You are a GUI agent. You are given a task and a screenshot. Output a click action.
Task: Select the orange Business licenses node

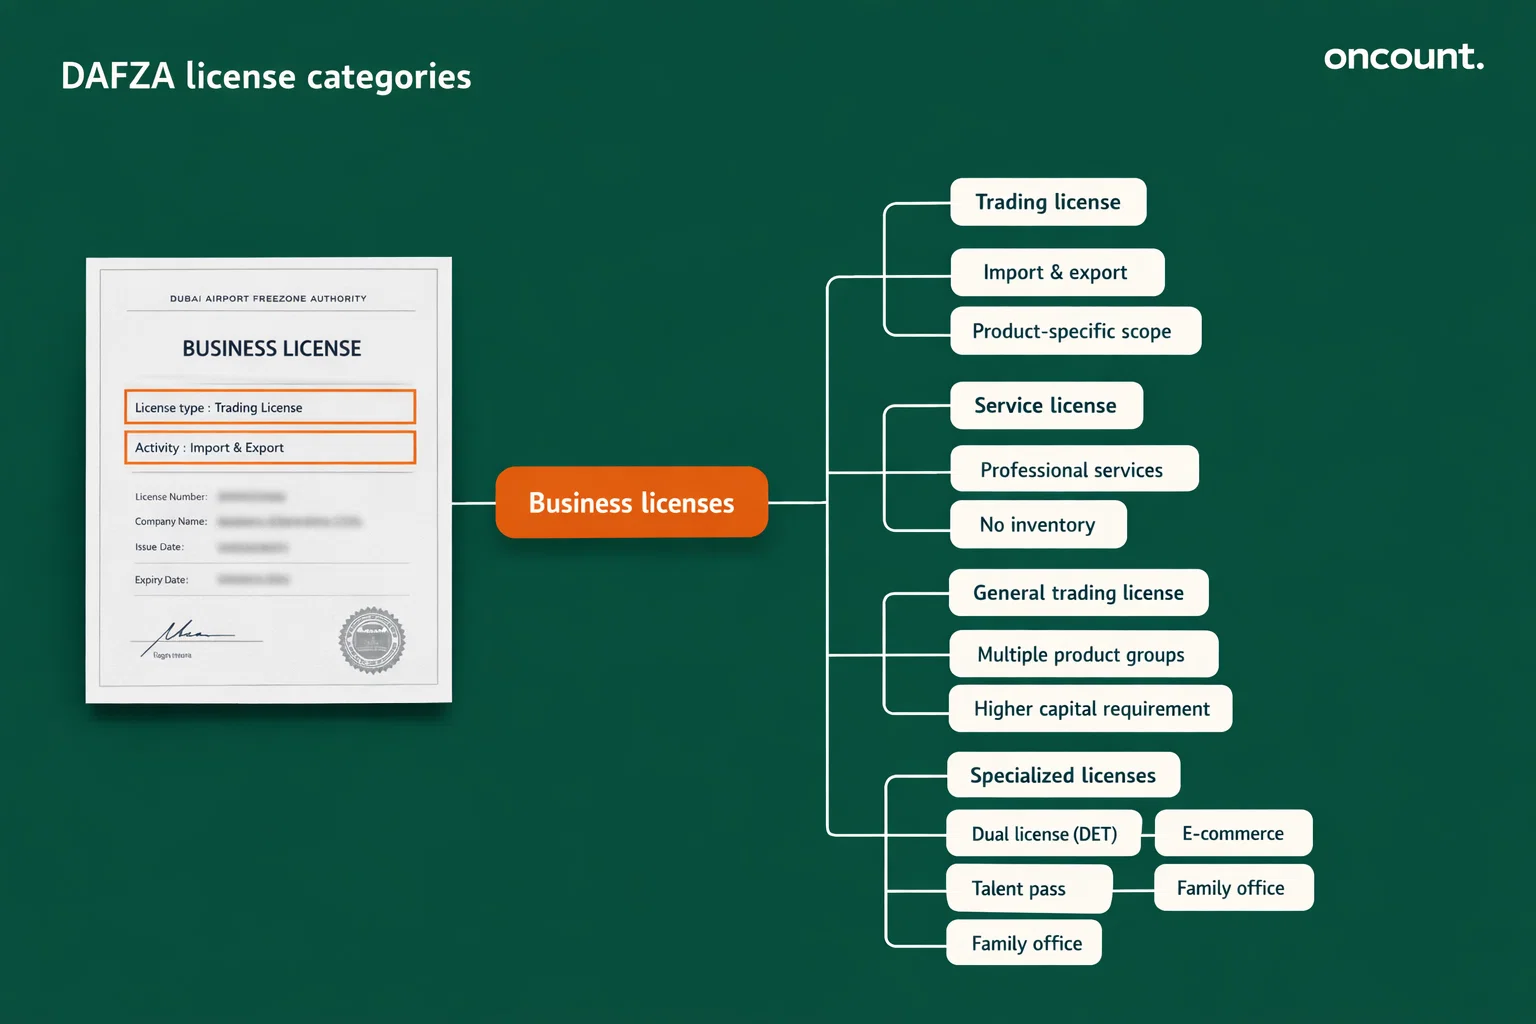[630, 502]
